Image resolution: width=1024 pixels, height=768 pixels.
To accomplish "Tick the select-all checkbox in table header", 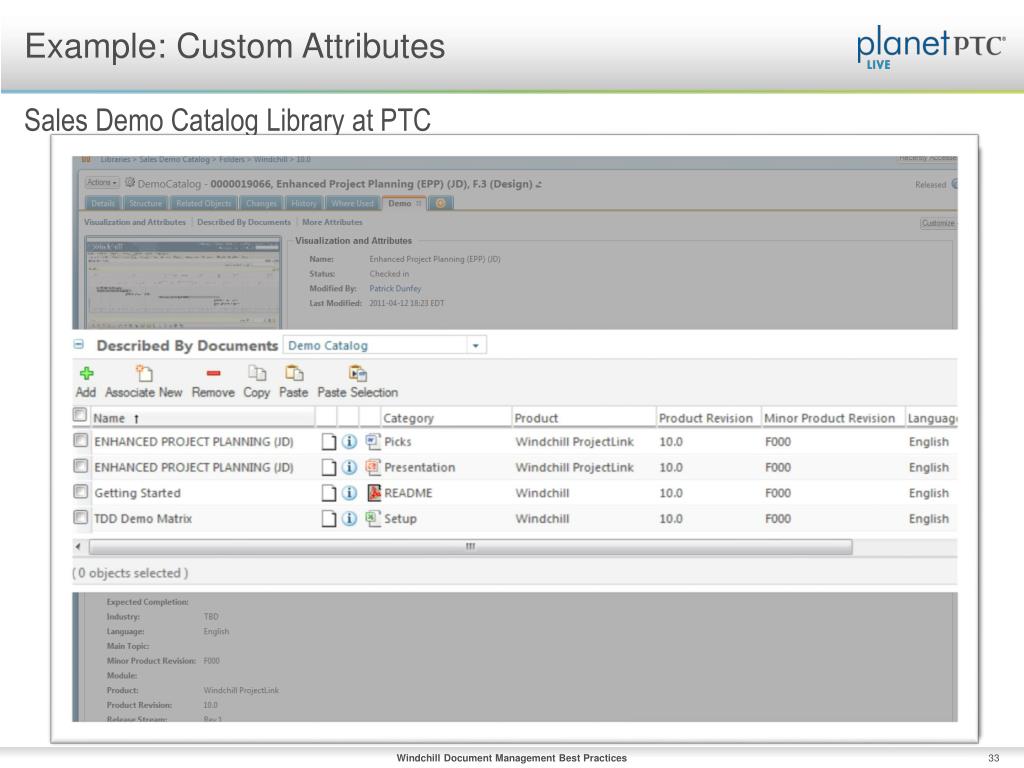I will (80, 415).
